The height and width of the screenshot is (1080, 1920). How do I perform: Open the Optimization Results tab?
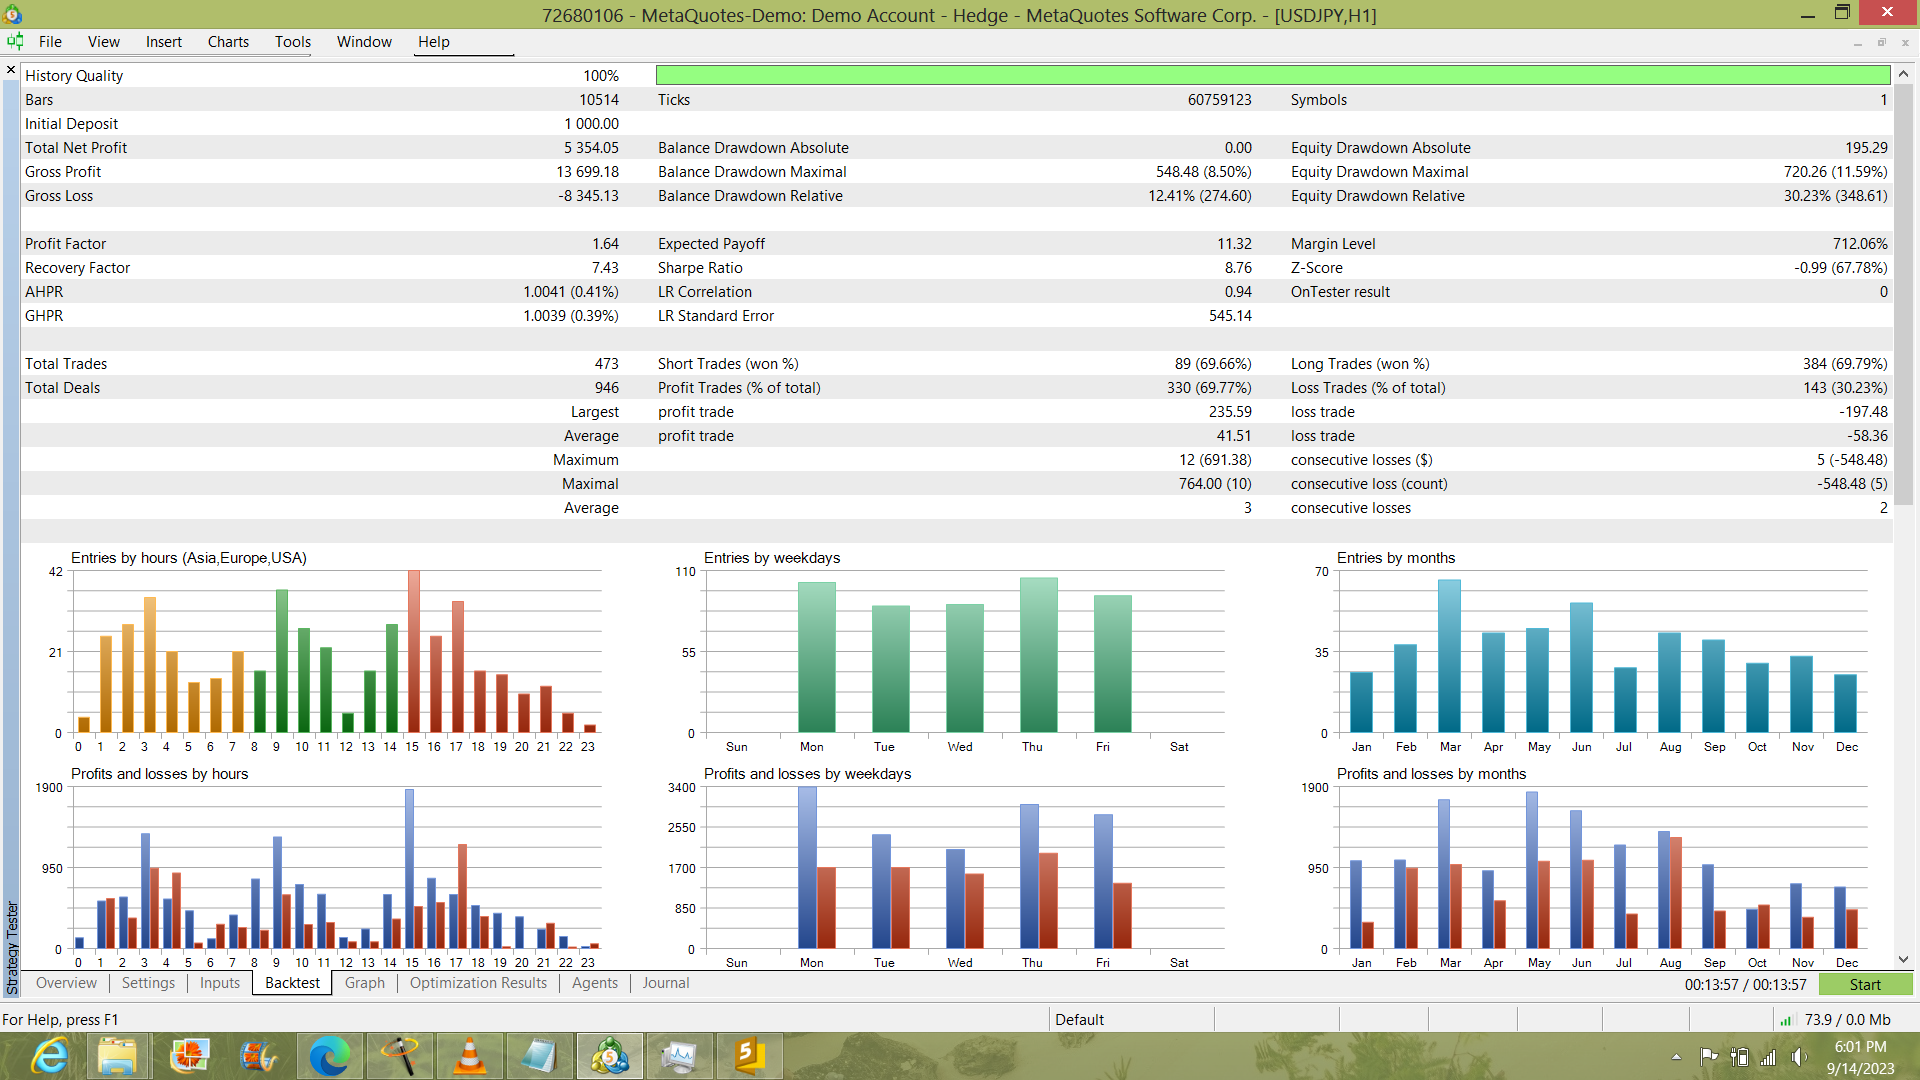coord(478,983)
